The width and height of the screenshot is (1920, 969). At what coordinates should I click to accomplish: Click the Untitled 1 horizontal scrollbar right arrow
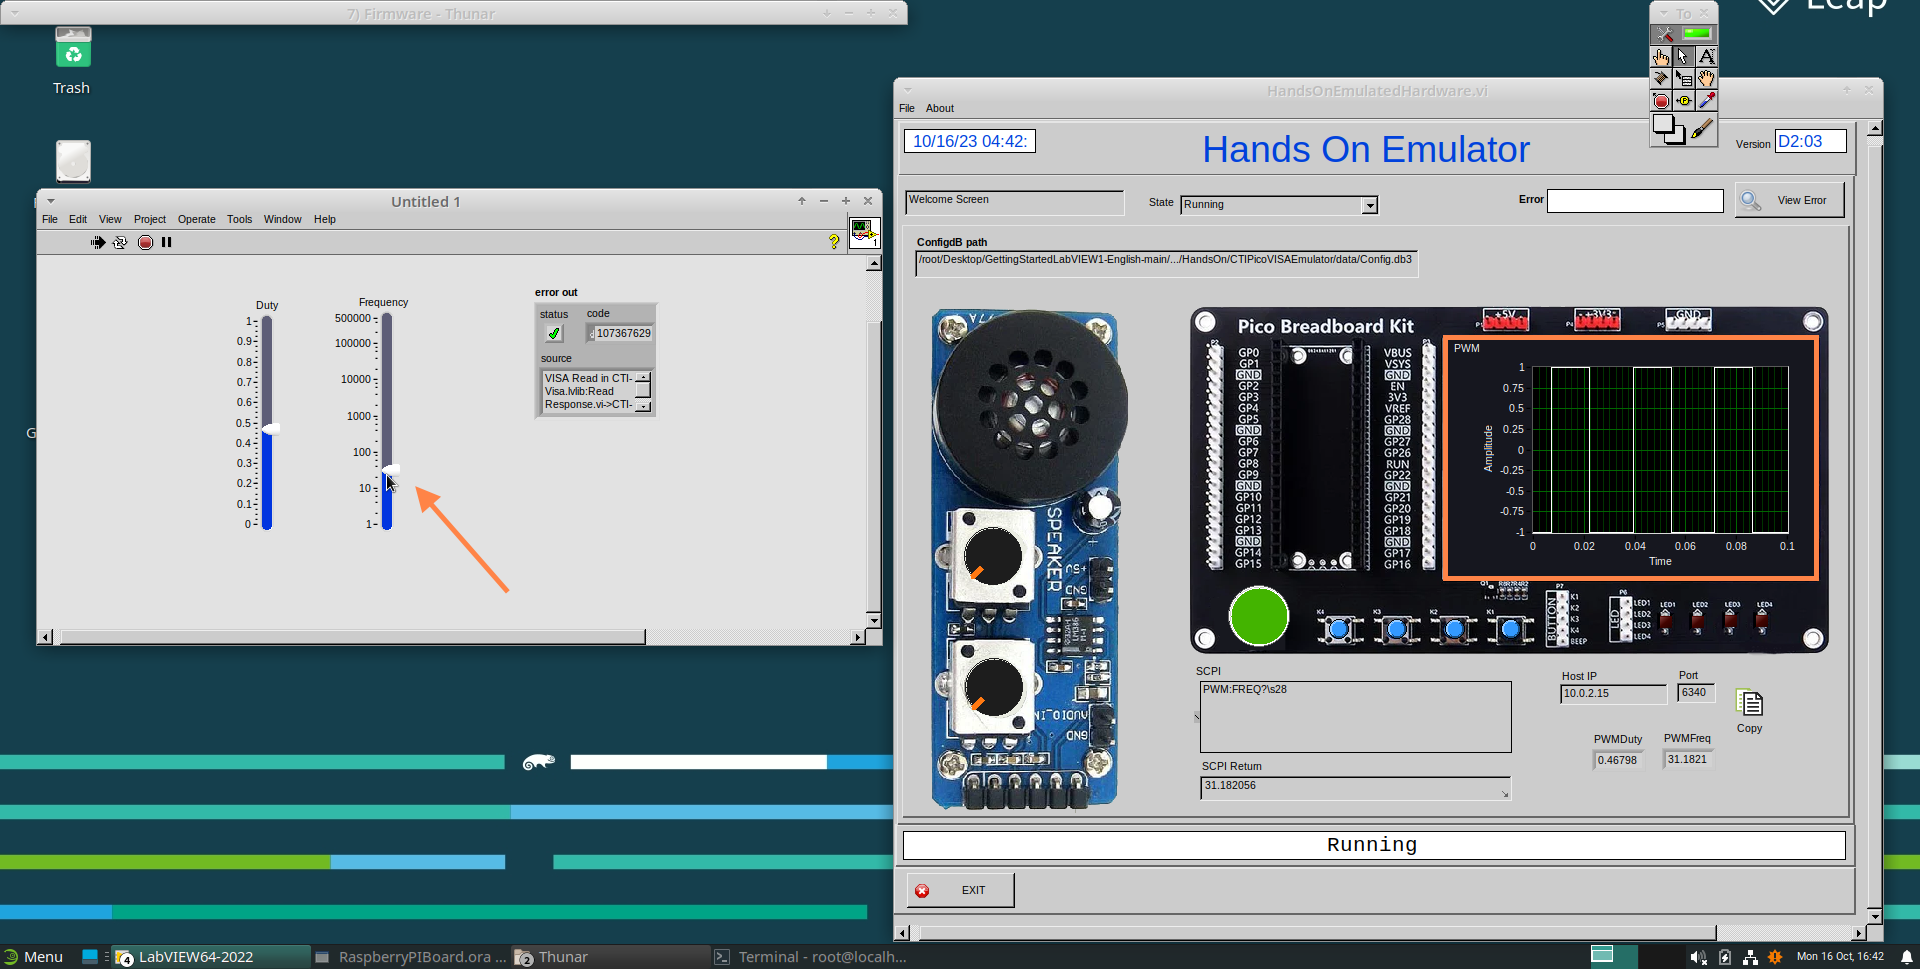coord(857,637)
